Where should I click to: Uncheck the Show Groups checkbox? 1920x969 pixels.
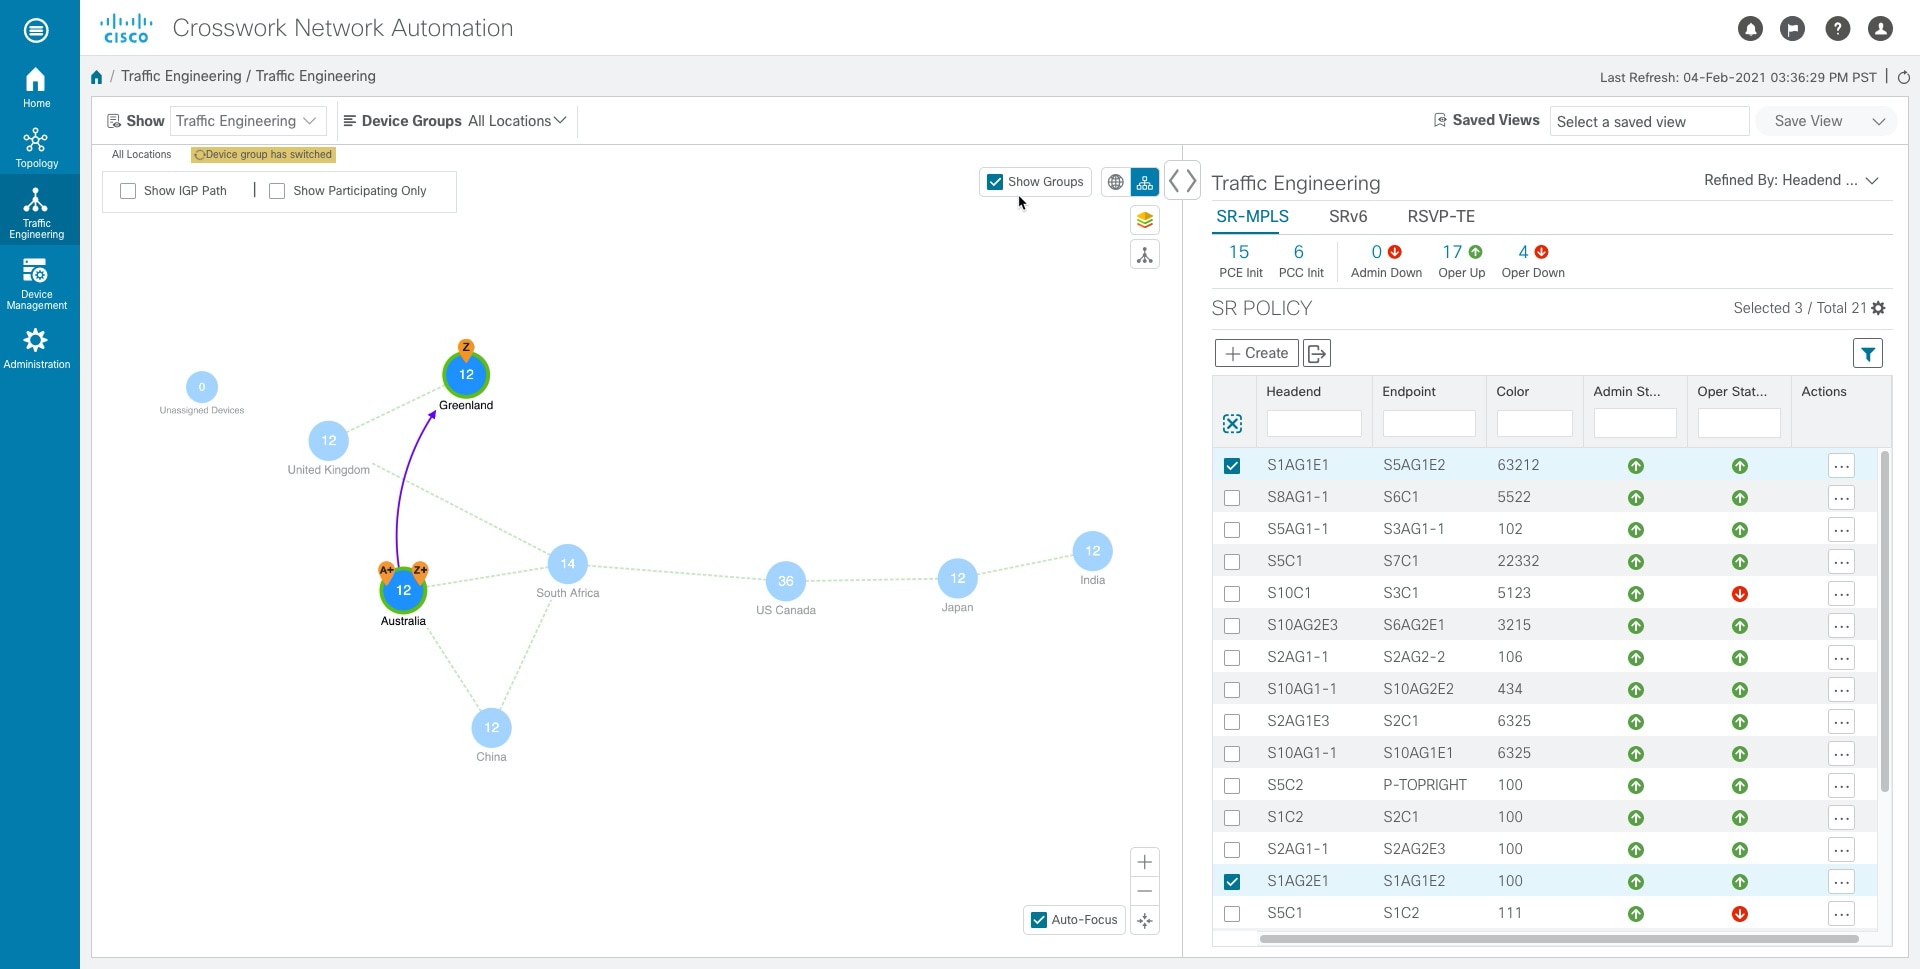point(995,182)
